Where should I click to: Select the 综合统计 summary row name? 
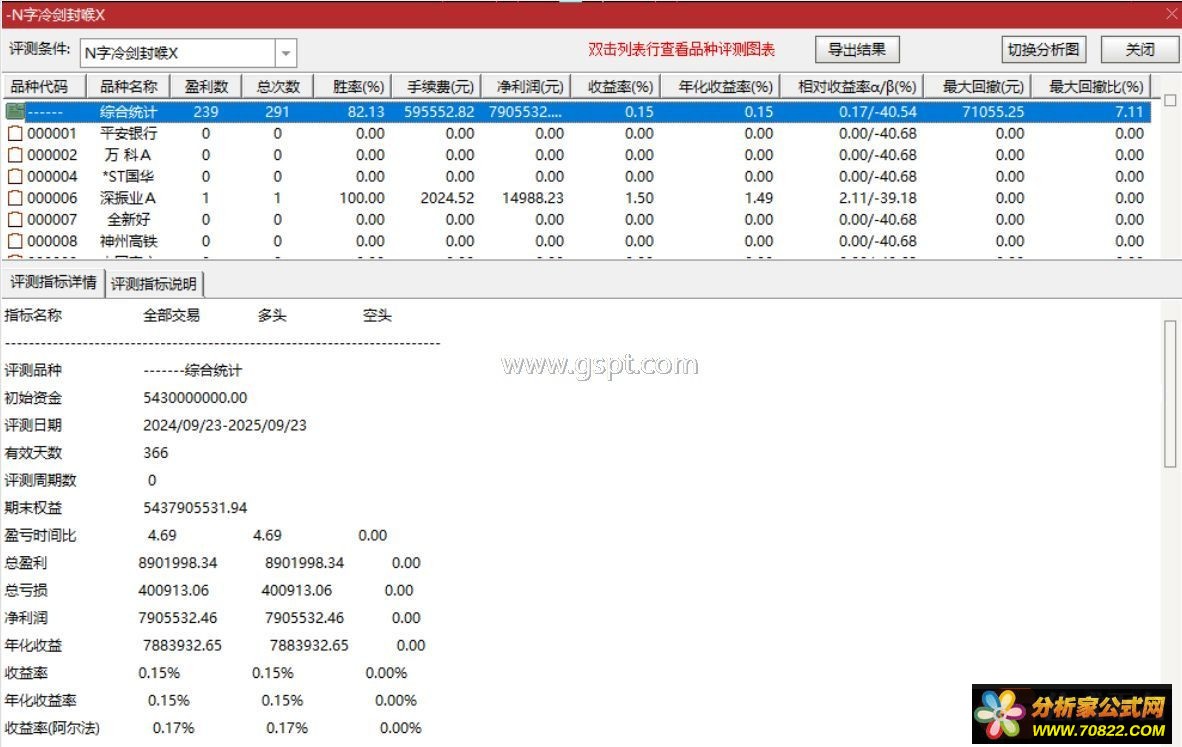128,112
